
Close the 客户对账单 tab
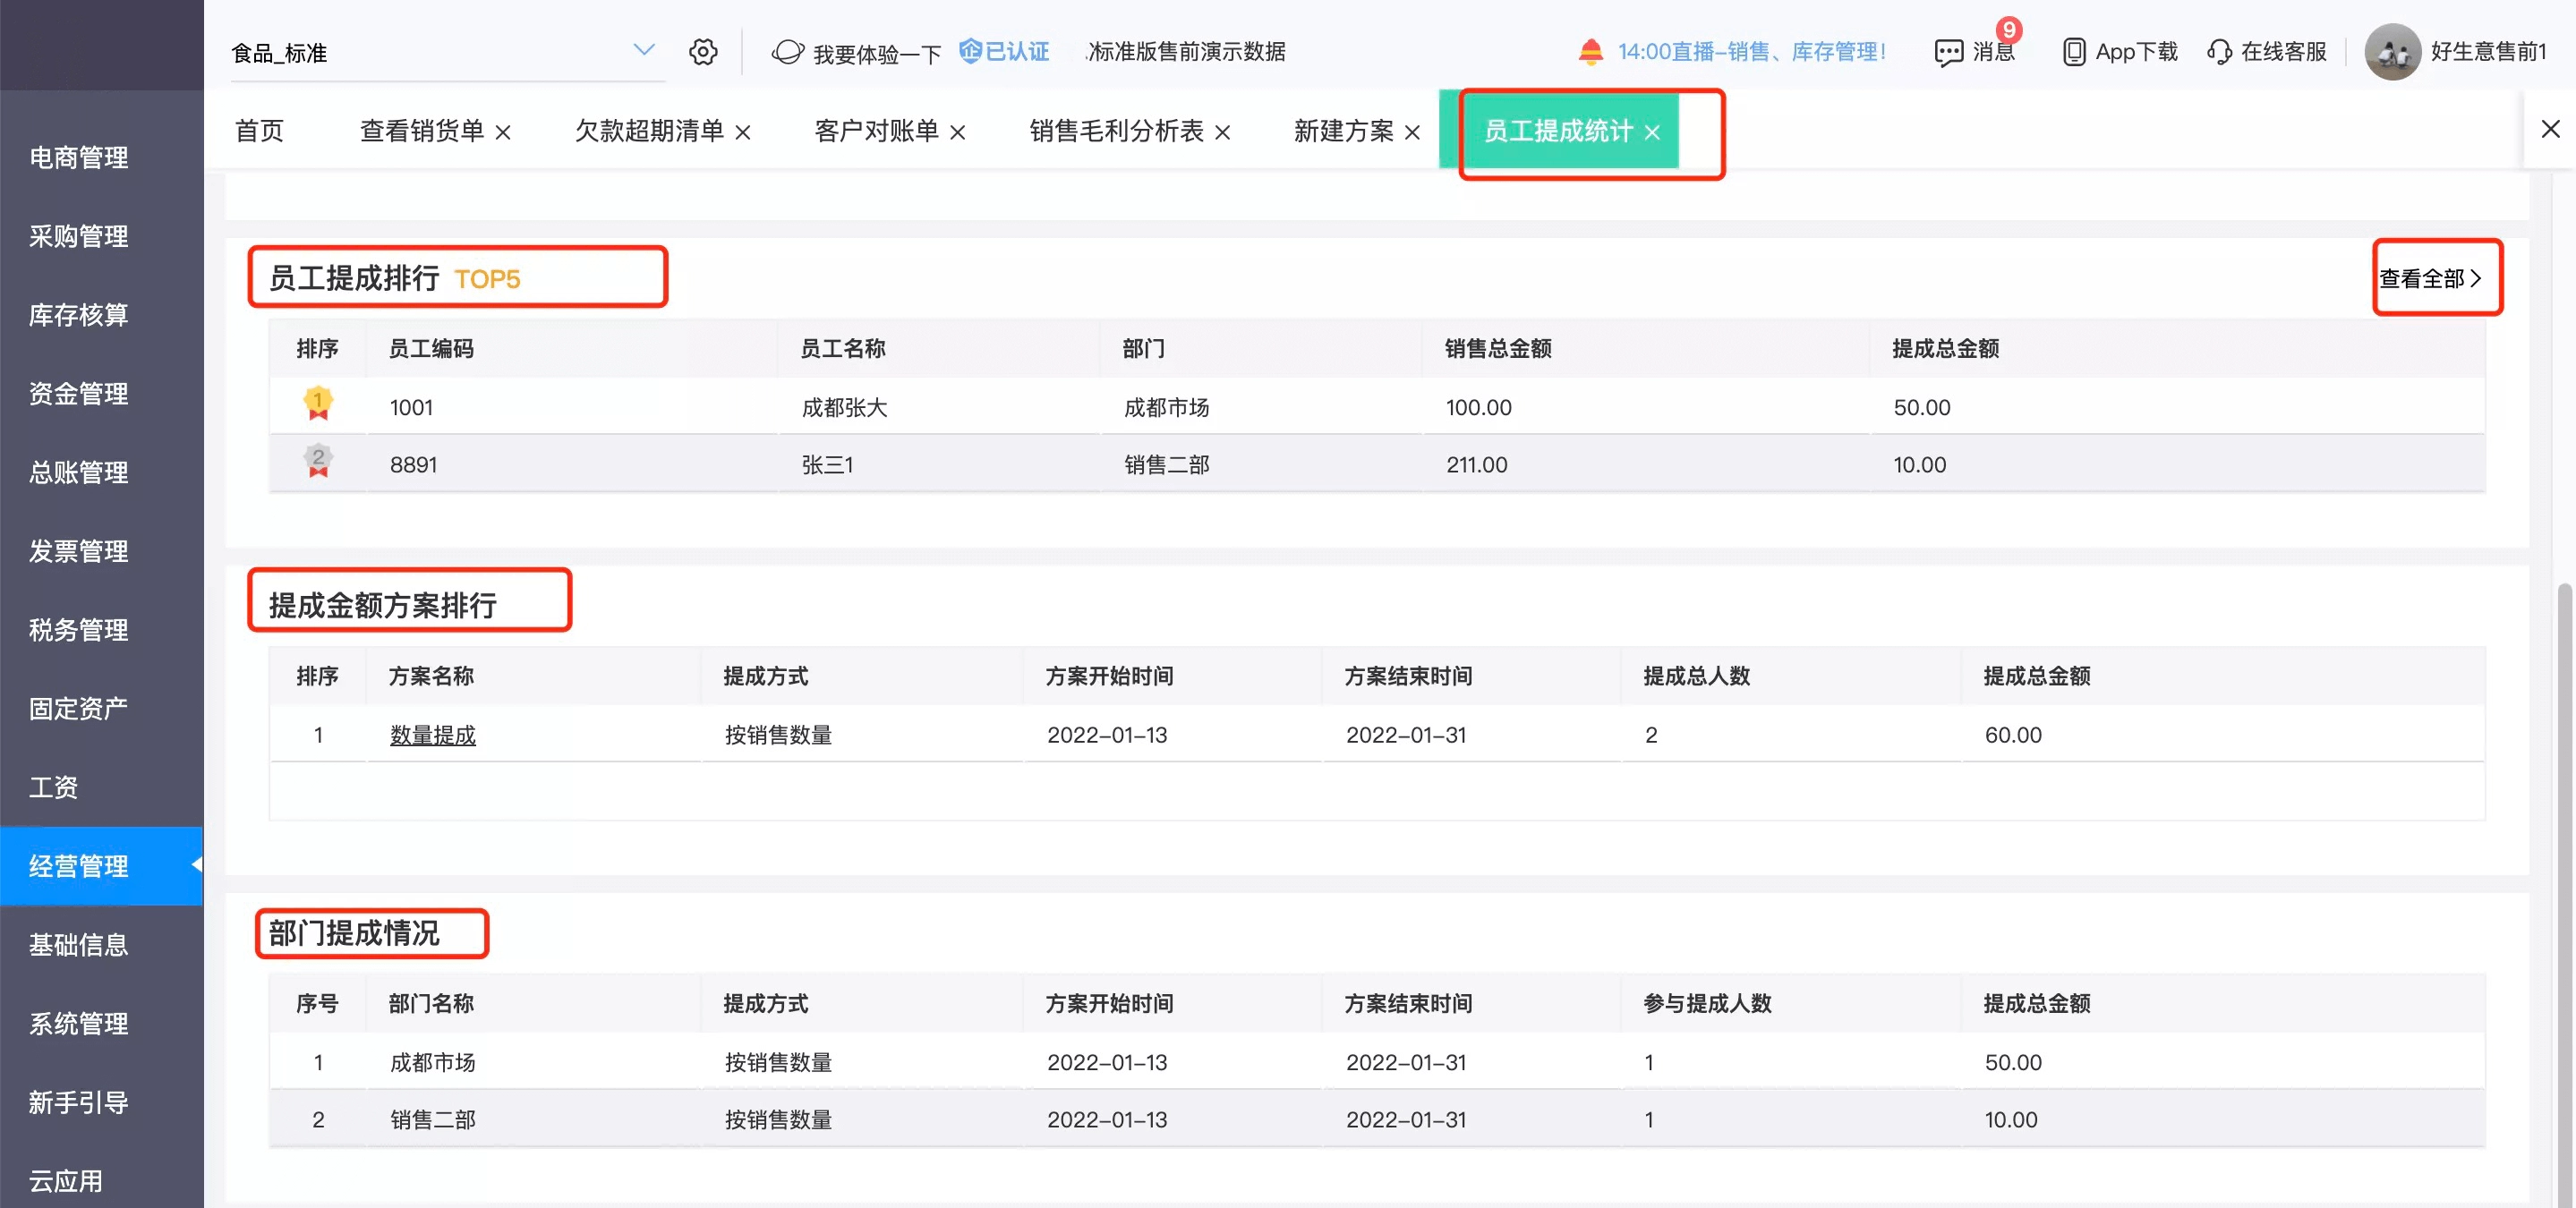tap(957, 132)
